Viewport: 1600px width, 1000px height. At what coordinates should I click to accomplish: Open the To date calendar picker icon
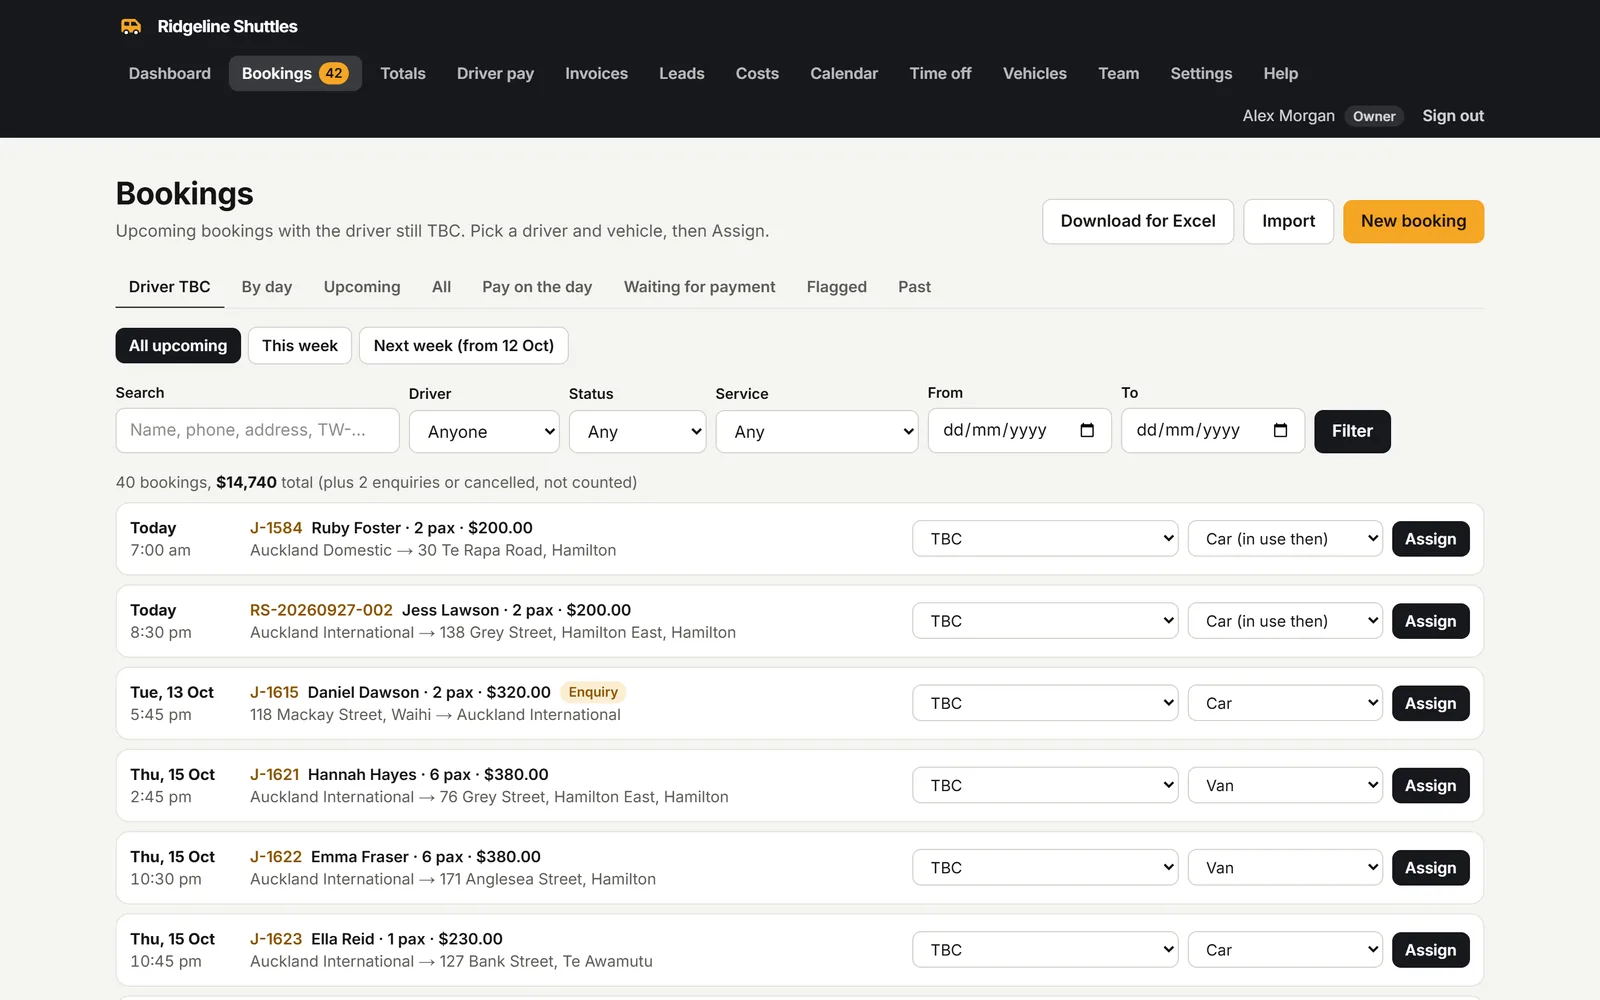[x=1280, y=430]
